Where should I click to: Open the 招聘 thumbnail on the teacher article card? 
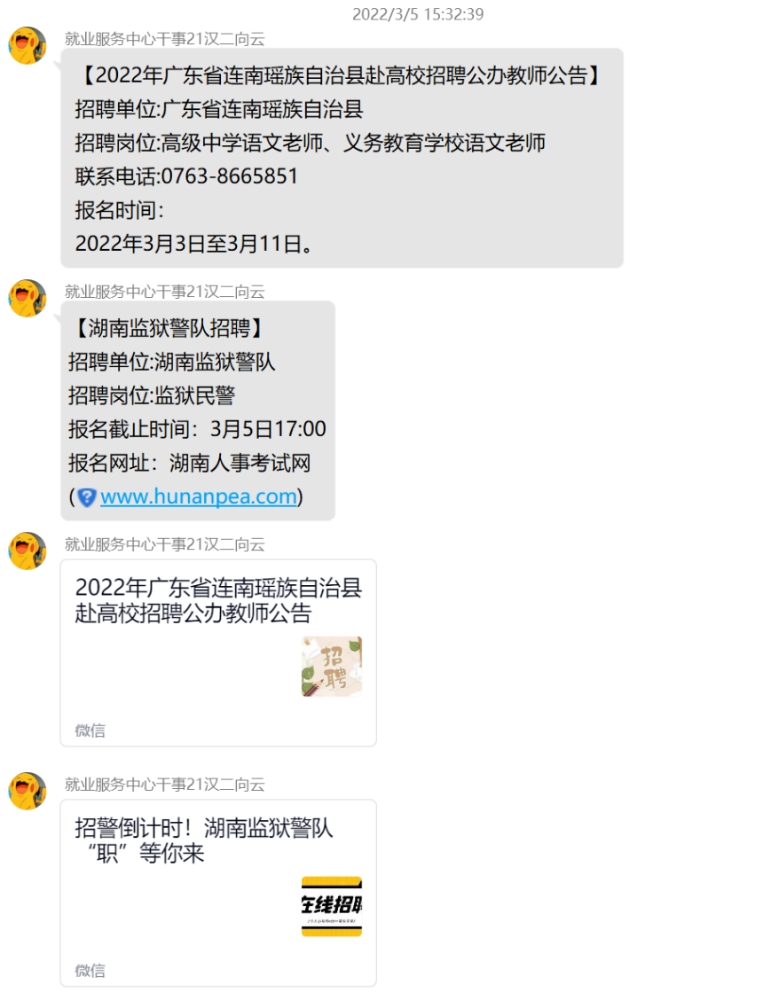pos(332,666)
